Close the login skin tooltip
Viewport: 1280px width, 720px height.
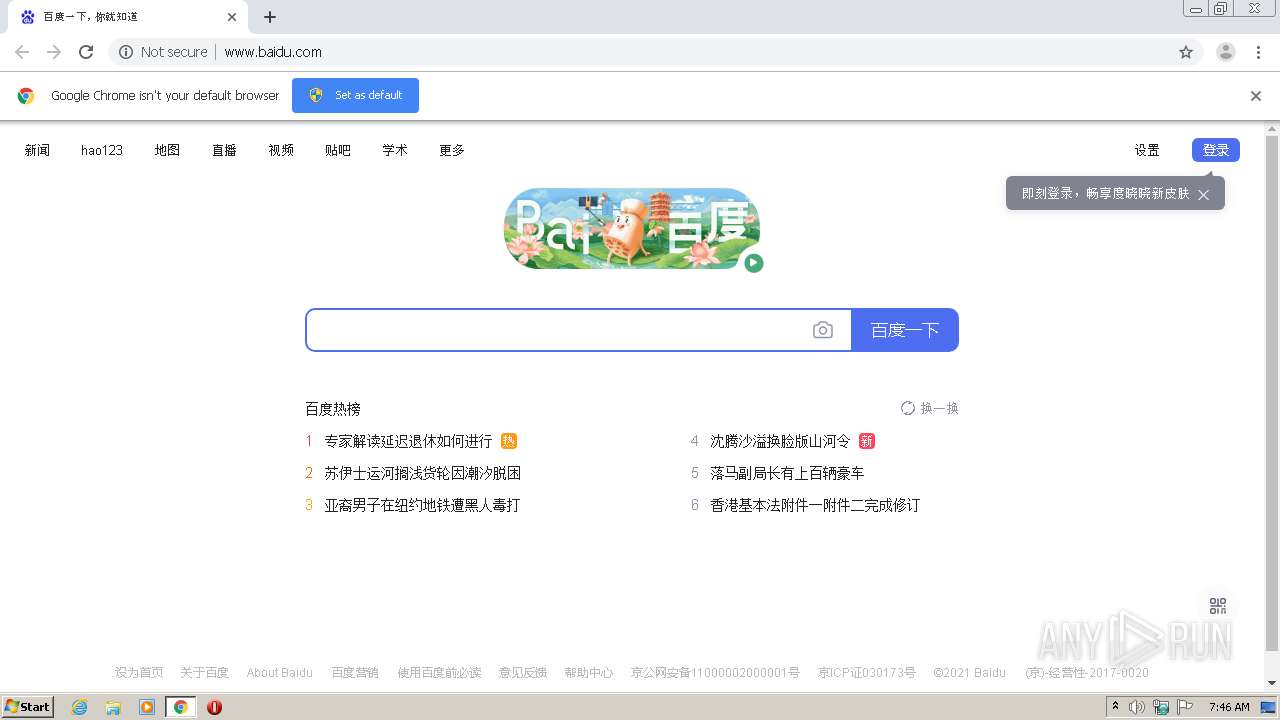pyautogui.click(x=1204, y=195)
